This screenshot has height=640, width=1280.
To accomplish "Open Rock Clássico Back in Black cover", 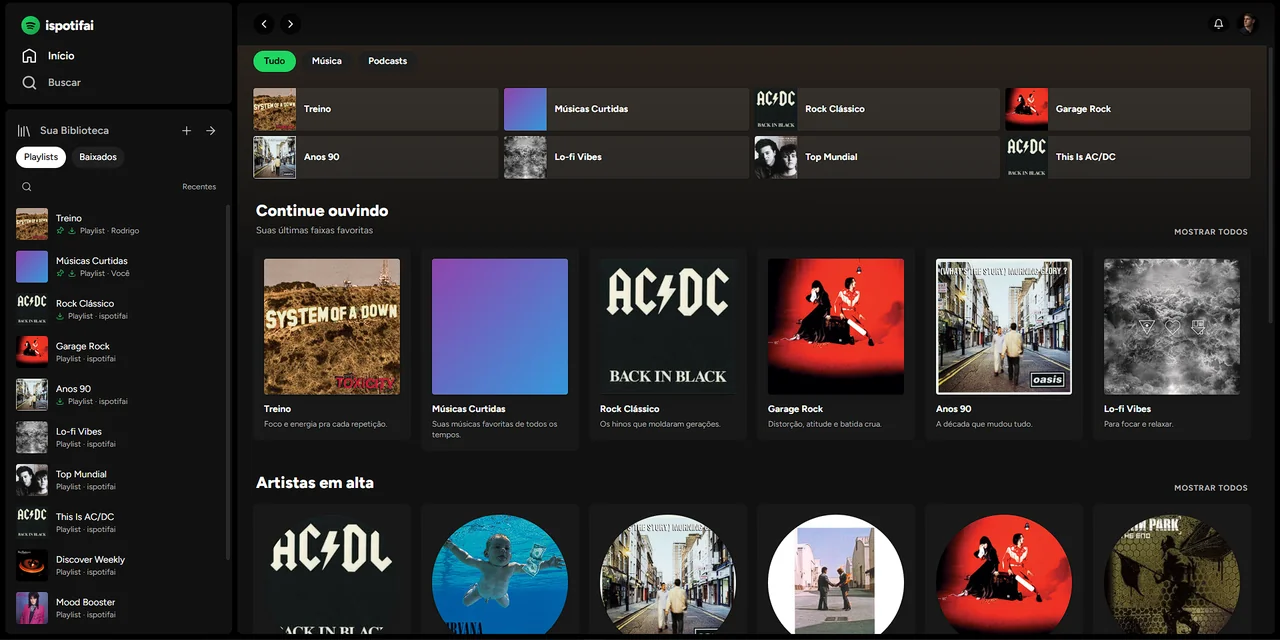I will tap(668, 327).
